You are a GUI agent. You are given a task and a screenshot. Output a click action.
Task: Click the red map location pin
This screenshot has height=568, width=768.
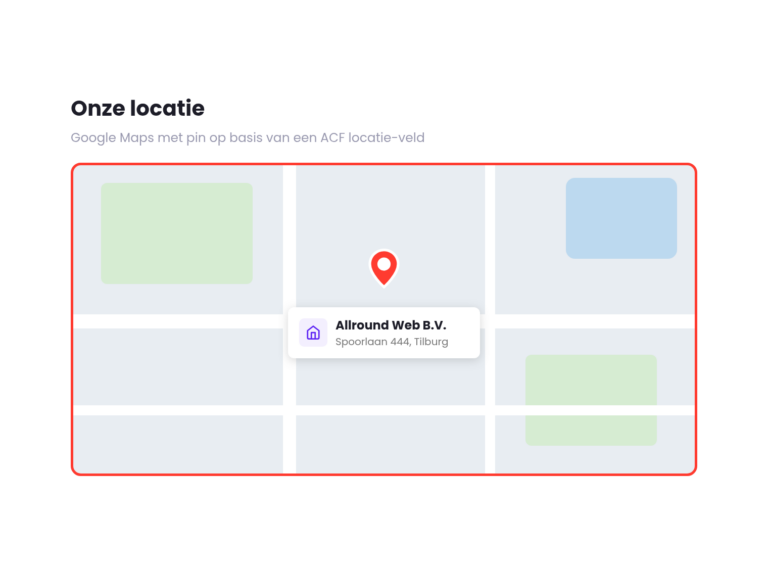click(x=384, y=268)
